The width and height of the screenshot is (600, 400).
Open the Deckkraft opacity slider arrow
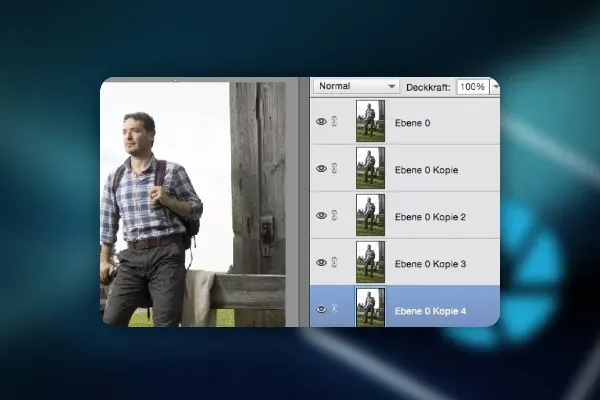495,87
